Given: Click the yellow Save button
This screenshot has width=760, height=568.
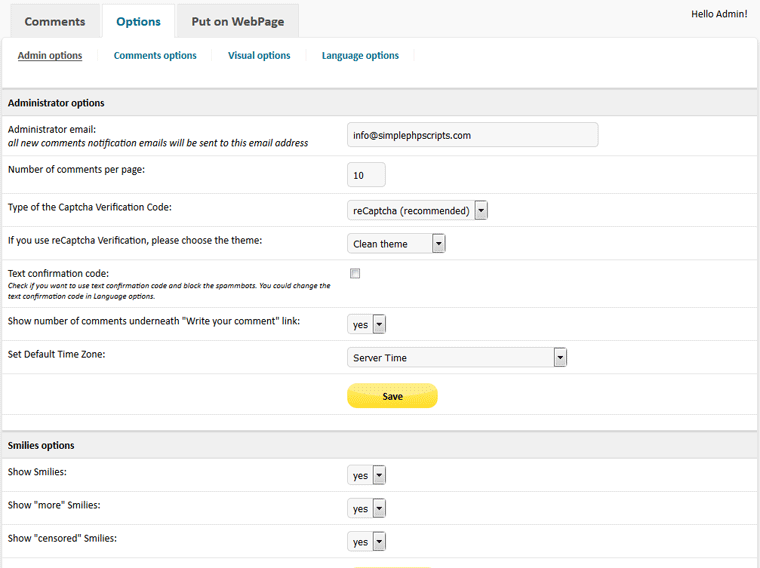Looking at the screenshot, I should pyautogui.click(x=392, y=395).
